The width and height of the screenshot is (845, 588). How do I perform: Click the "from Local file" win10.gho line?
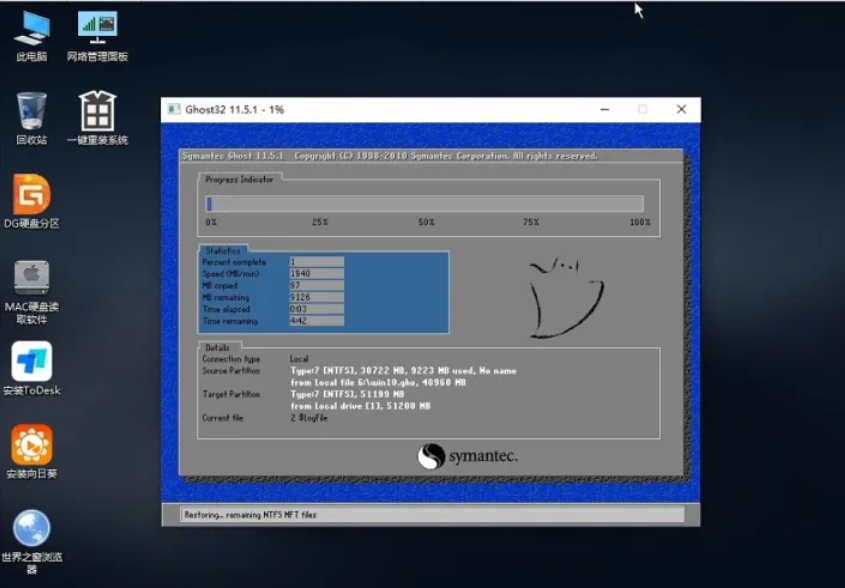[378, 383]
